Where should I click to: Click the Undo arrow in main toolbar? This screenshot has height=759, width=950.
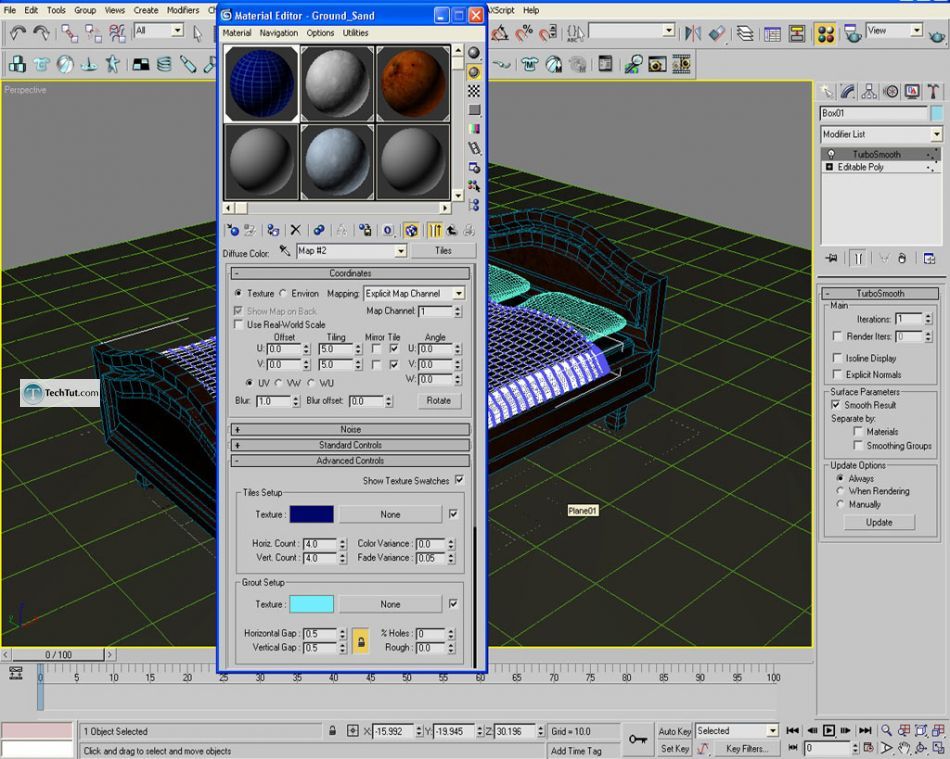[17, 33]
